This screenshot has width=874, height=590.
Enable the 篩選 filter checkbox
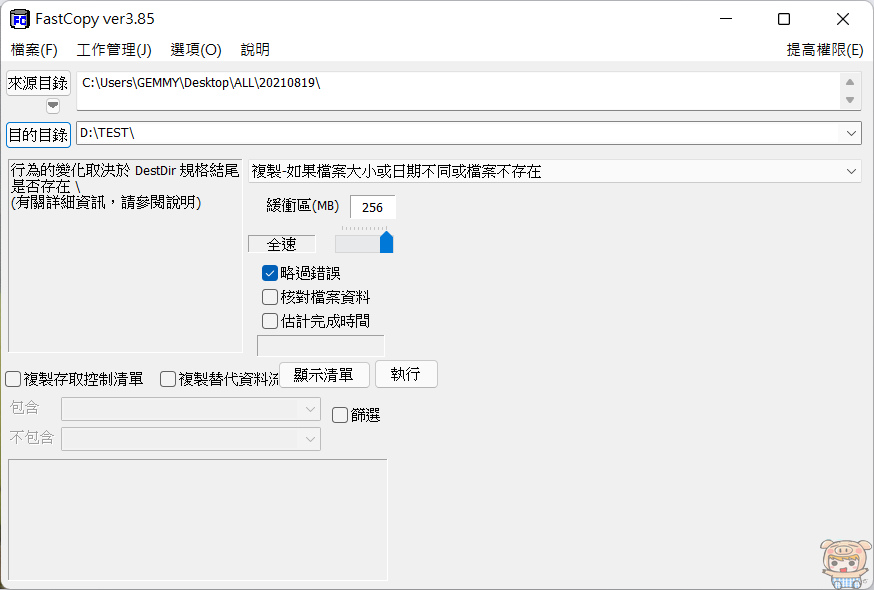pyautogui.click(x=339, y=415)
